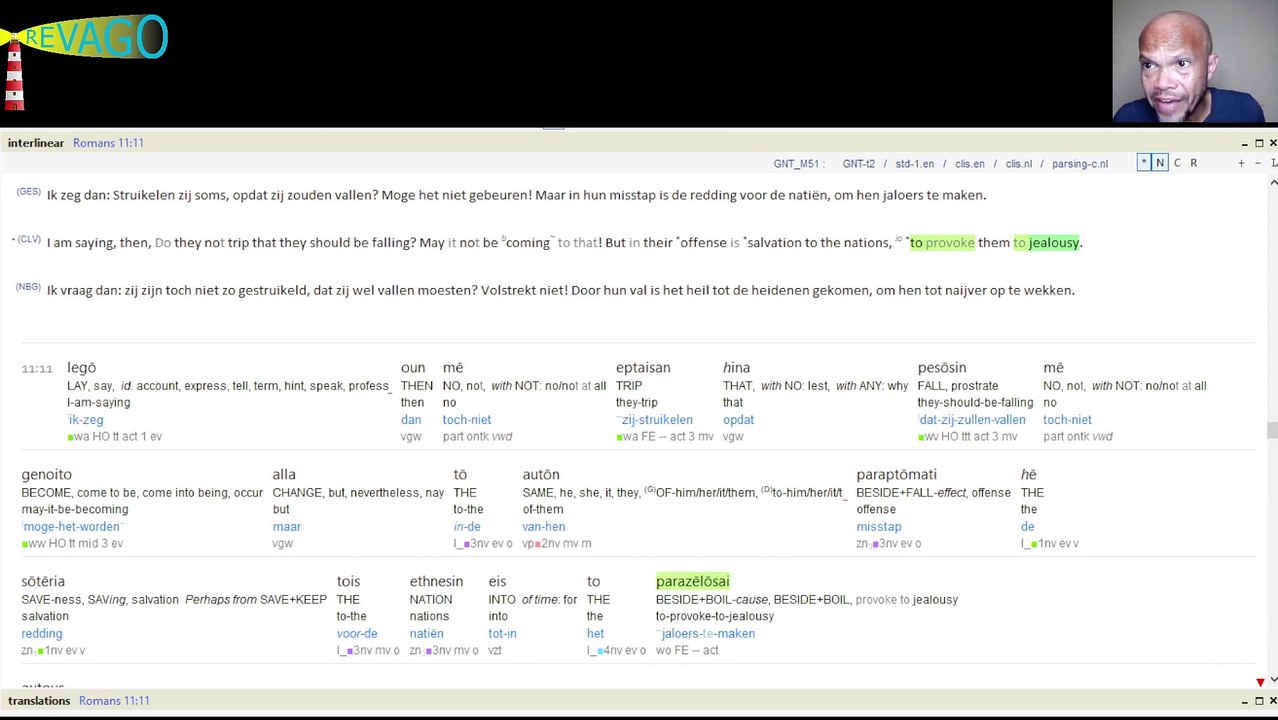Viewport: 1278px width, 720px height.
Task: Maximize the interlinear panel
Action: [1259, 143]
